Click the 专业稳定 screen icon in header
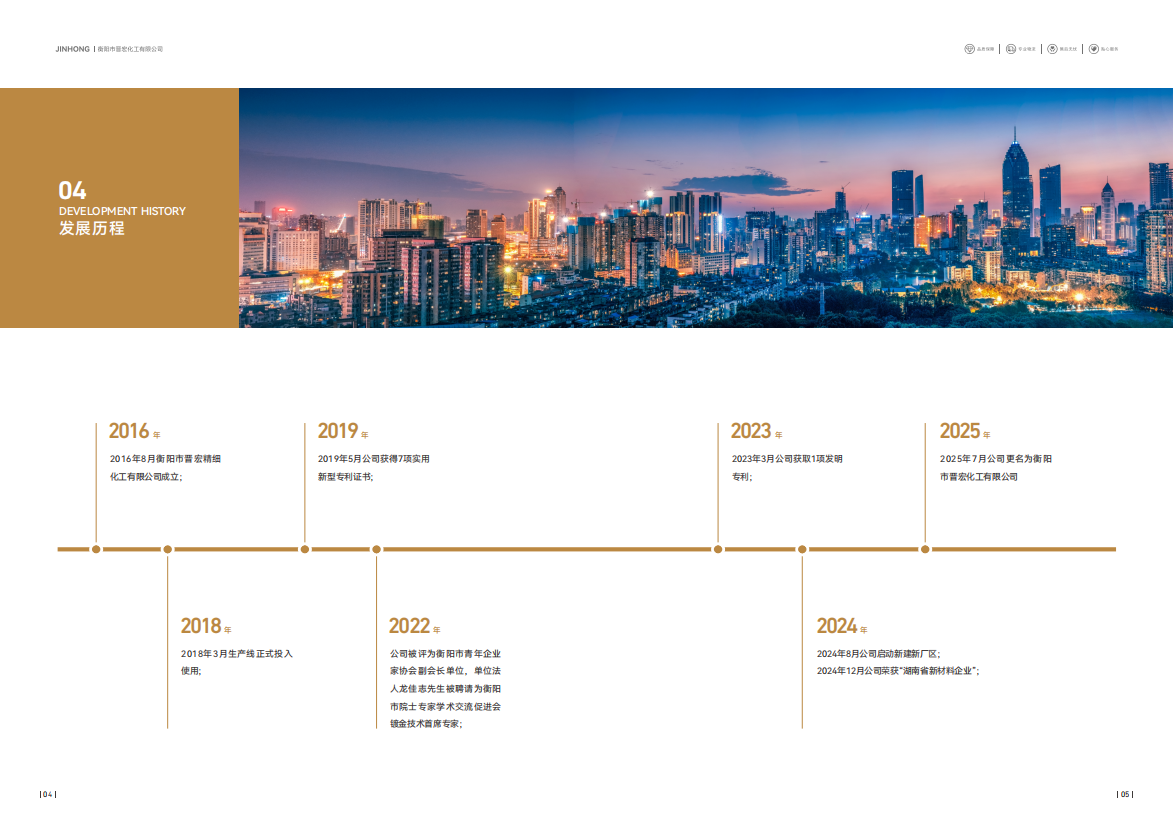The height and width of the screenshot is (830, 1173). [1011, 49]
